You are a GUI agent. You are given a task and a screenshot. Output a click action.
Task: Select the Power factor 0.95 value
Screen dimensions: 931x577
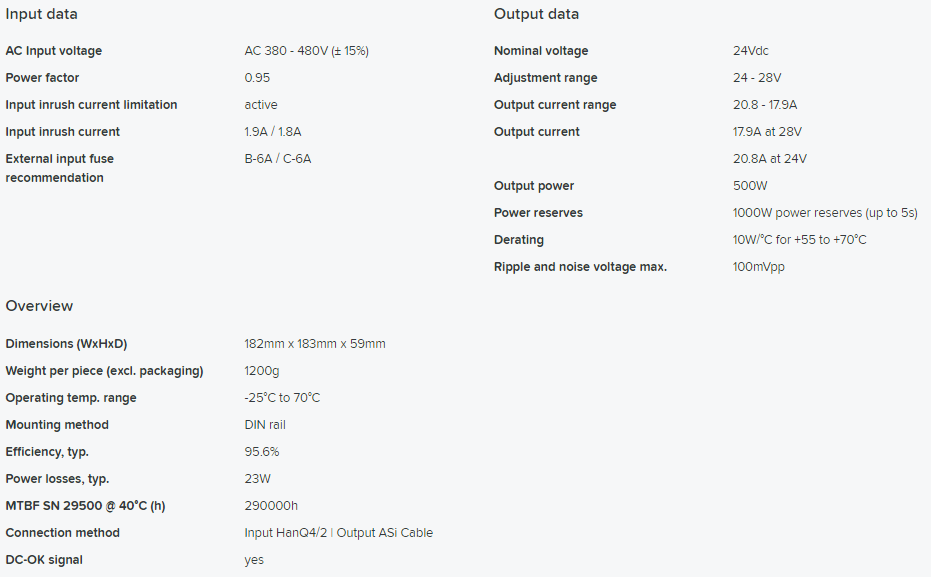[257, 78]
